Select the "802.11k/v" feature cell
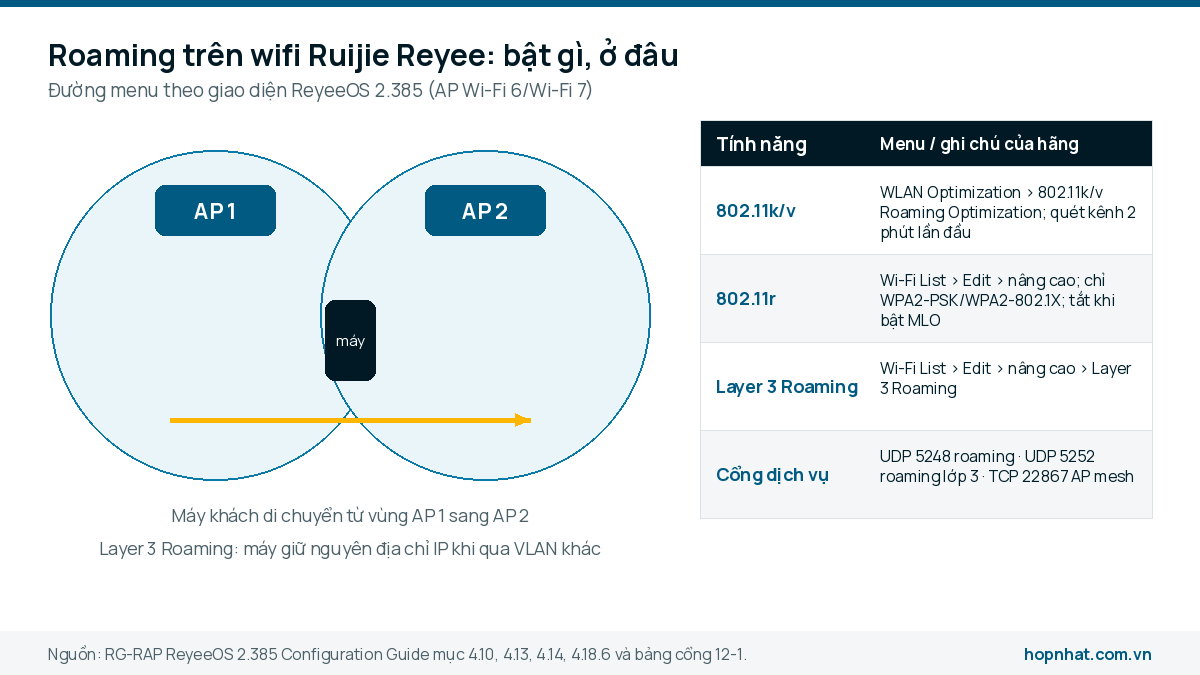Screen dimensions: 1200x675 tap(756, 211)
